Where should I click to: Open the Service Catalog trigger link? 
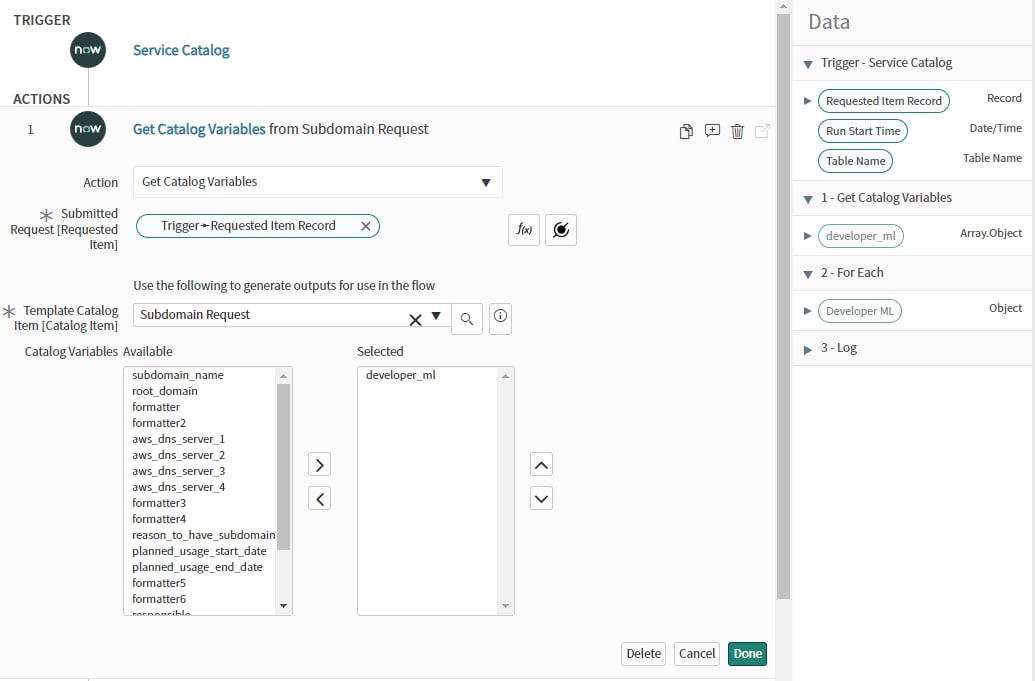coord(181,50)
